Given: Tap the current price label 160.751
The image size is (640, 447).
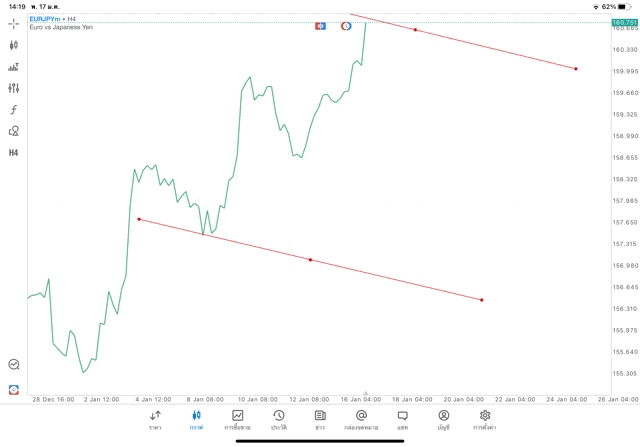Looking at the screenshot, I should (x=625, y=22).
